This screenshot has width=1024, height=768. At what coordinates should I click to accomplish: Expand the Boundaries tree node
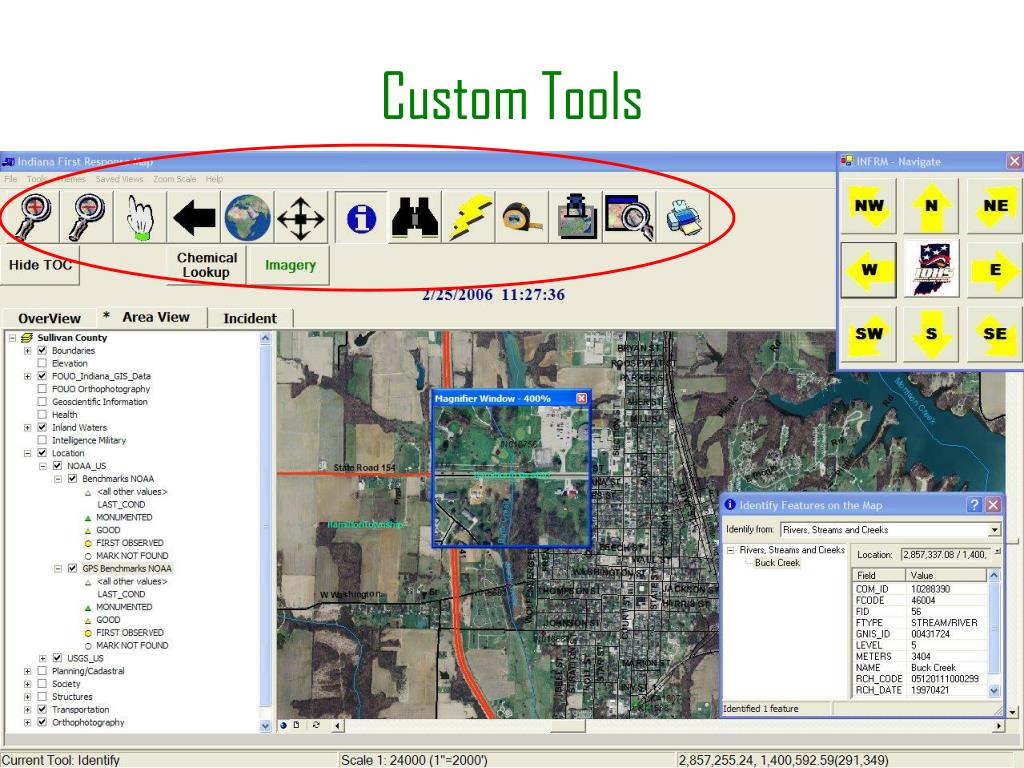[x=27, y=351]
